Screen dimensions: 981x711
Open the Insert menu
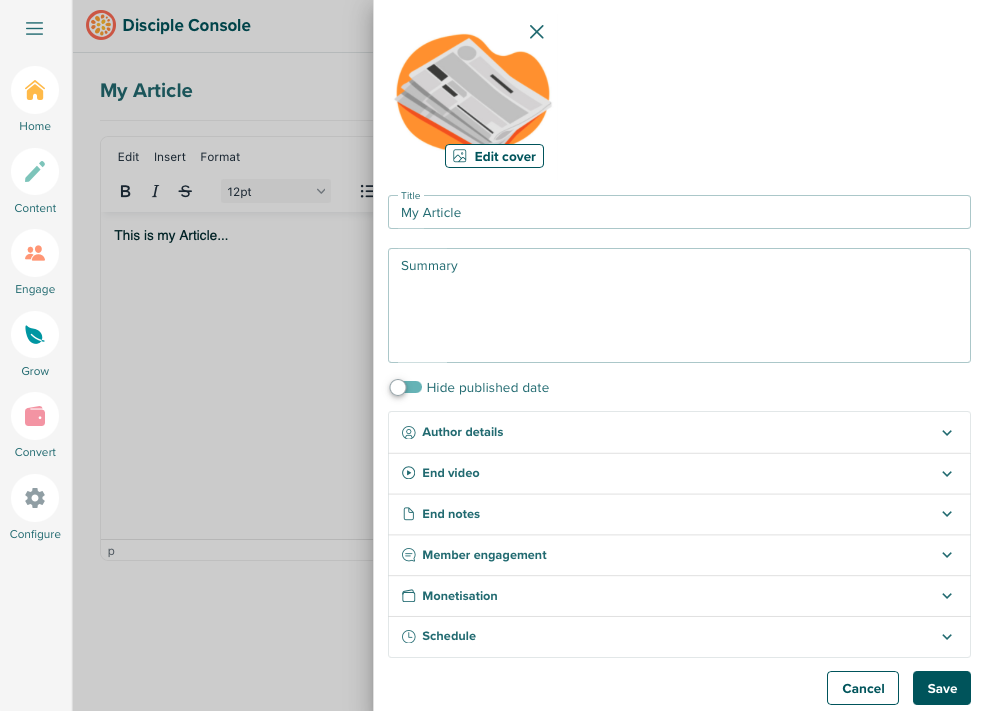point(170,157)
